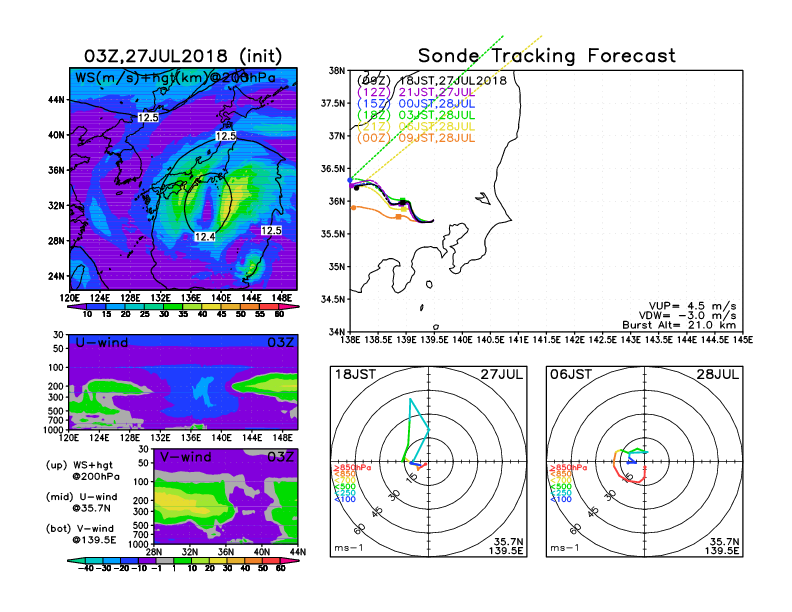Click the '18JST' label on the left hodograph
This screenshot has height=612, width=792.
point(355,375)
